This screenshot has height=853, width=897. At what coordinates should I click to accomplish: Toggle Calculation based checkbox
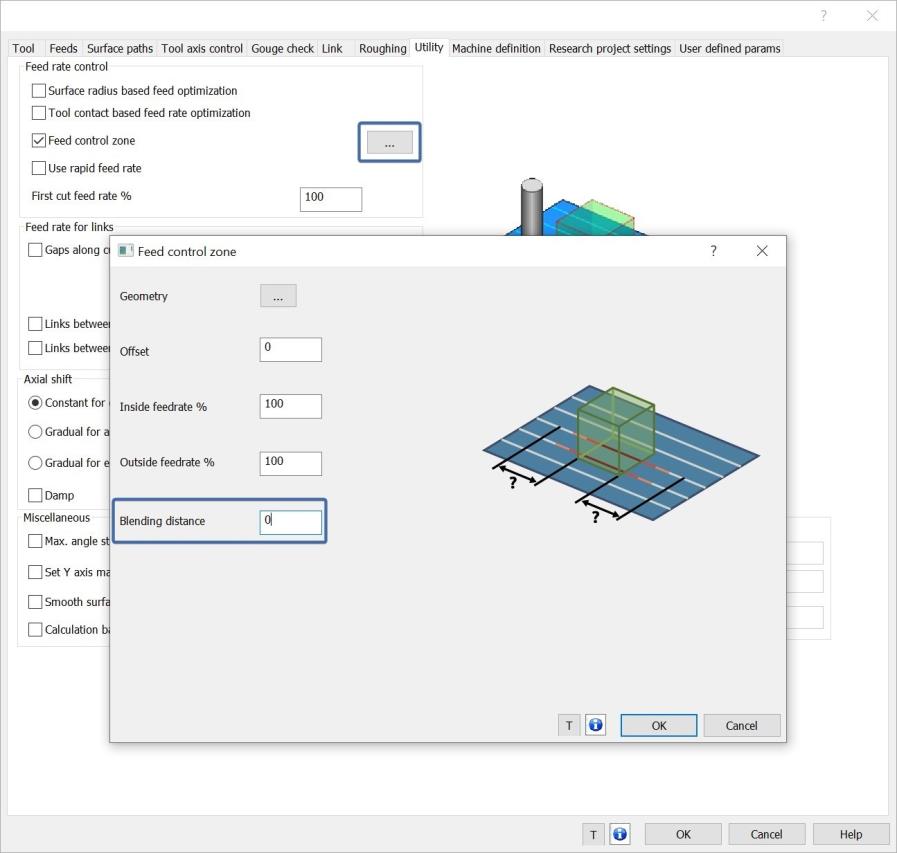click(35, 629)
